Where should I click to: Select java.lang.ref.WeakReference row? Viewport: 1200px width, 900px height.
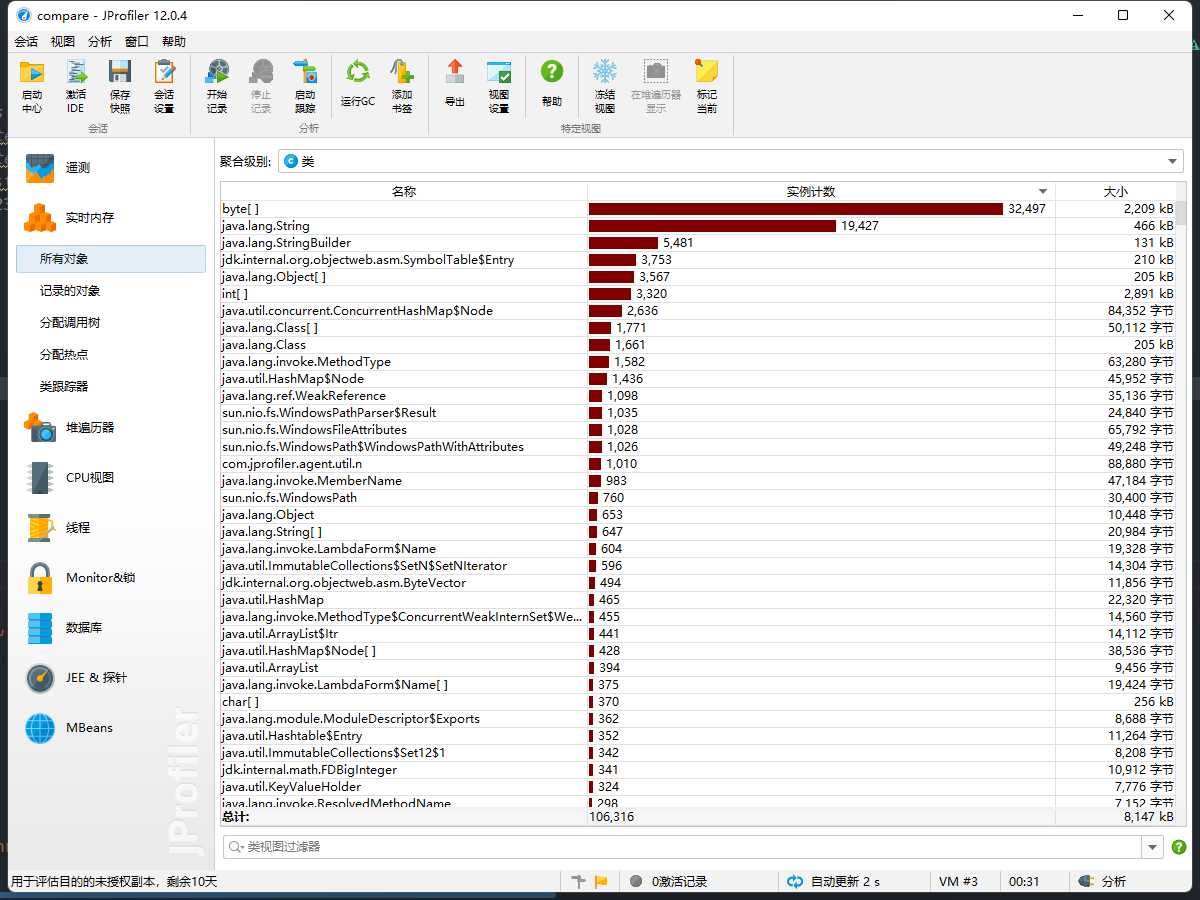(x=698, y=396)
